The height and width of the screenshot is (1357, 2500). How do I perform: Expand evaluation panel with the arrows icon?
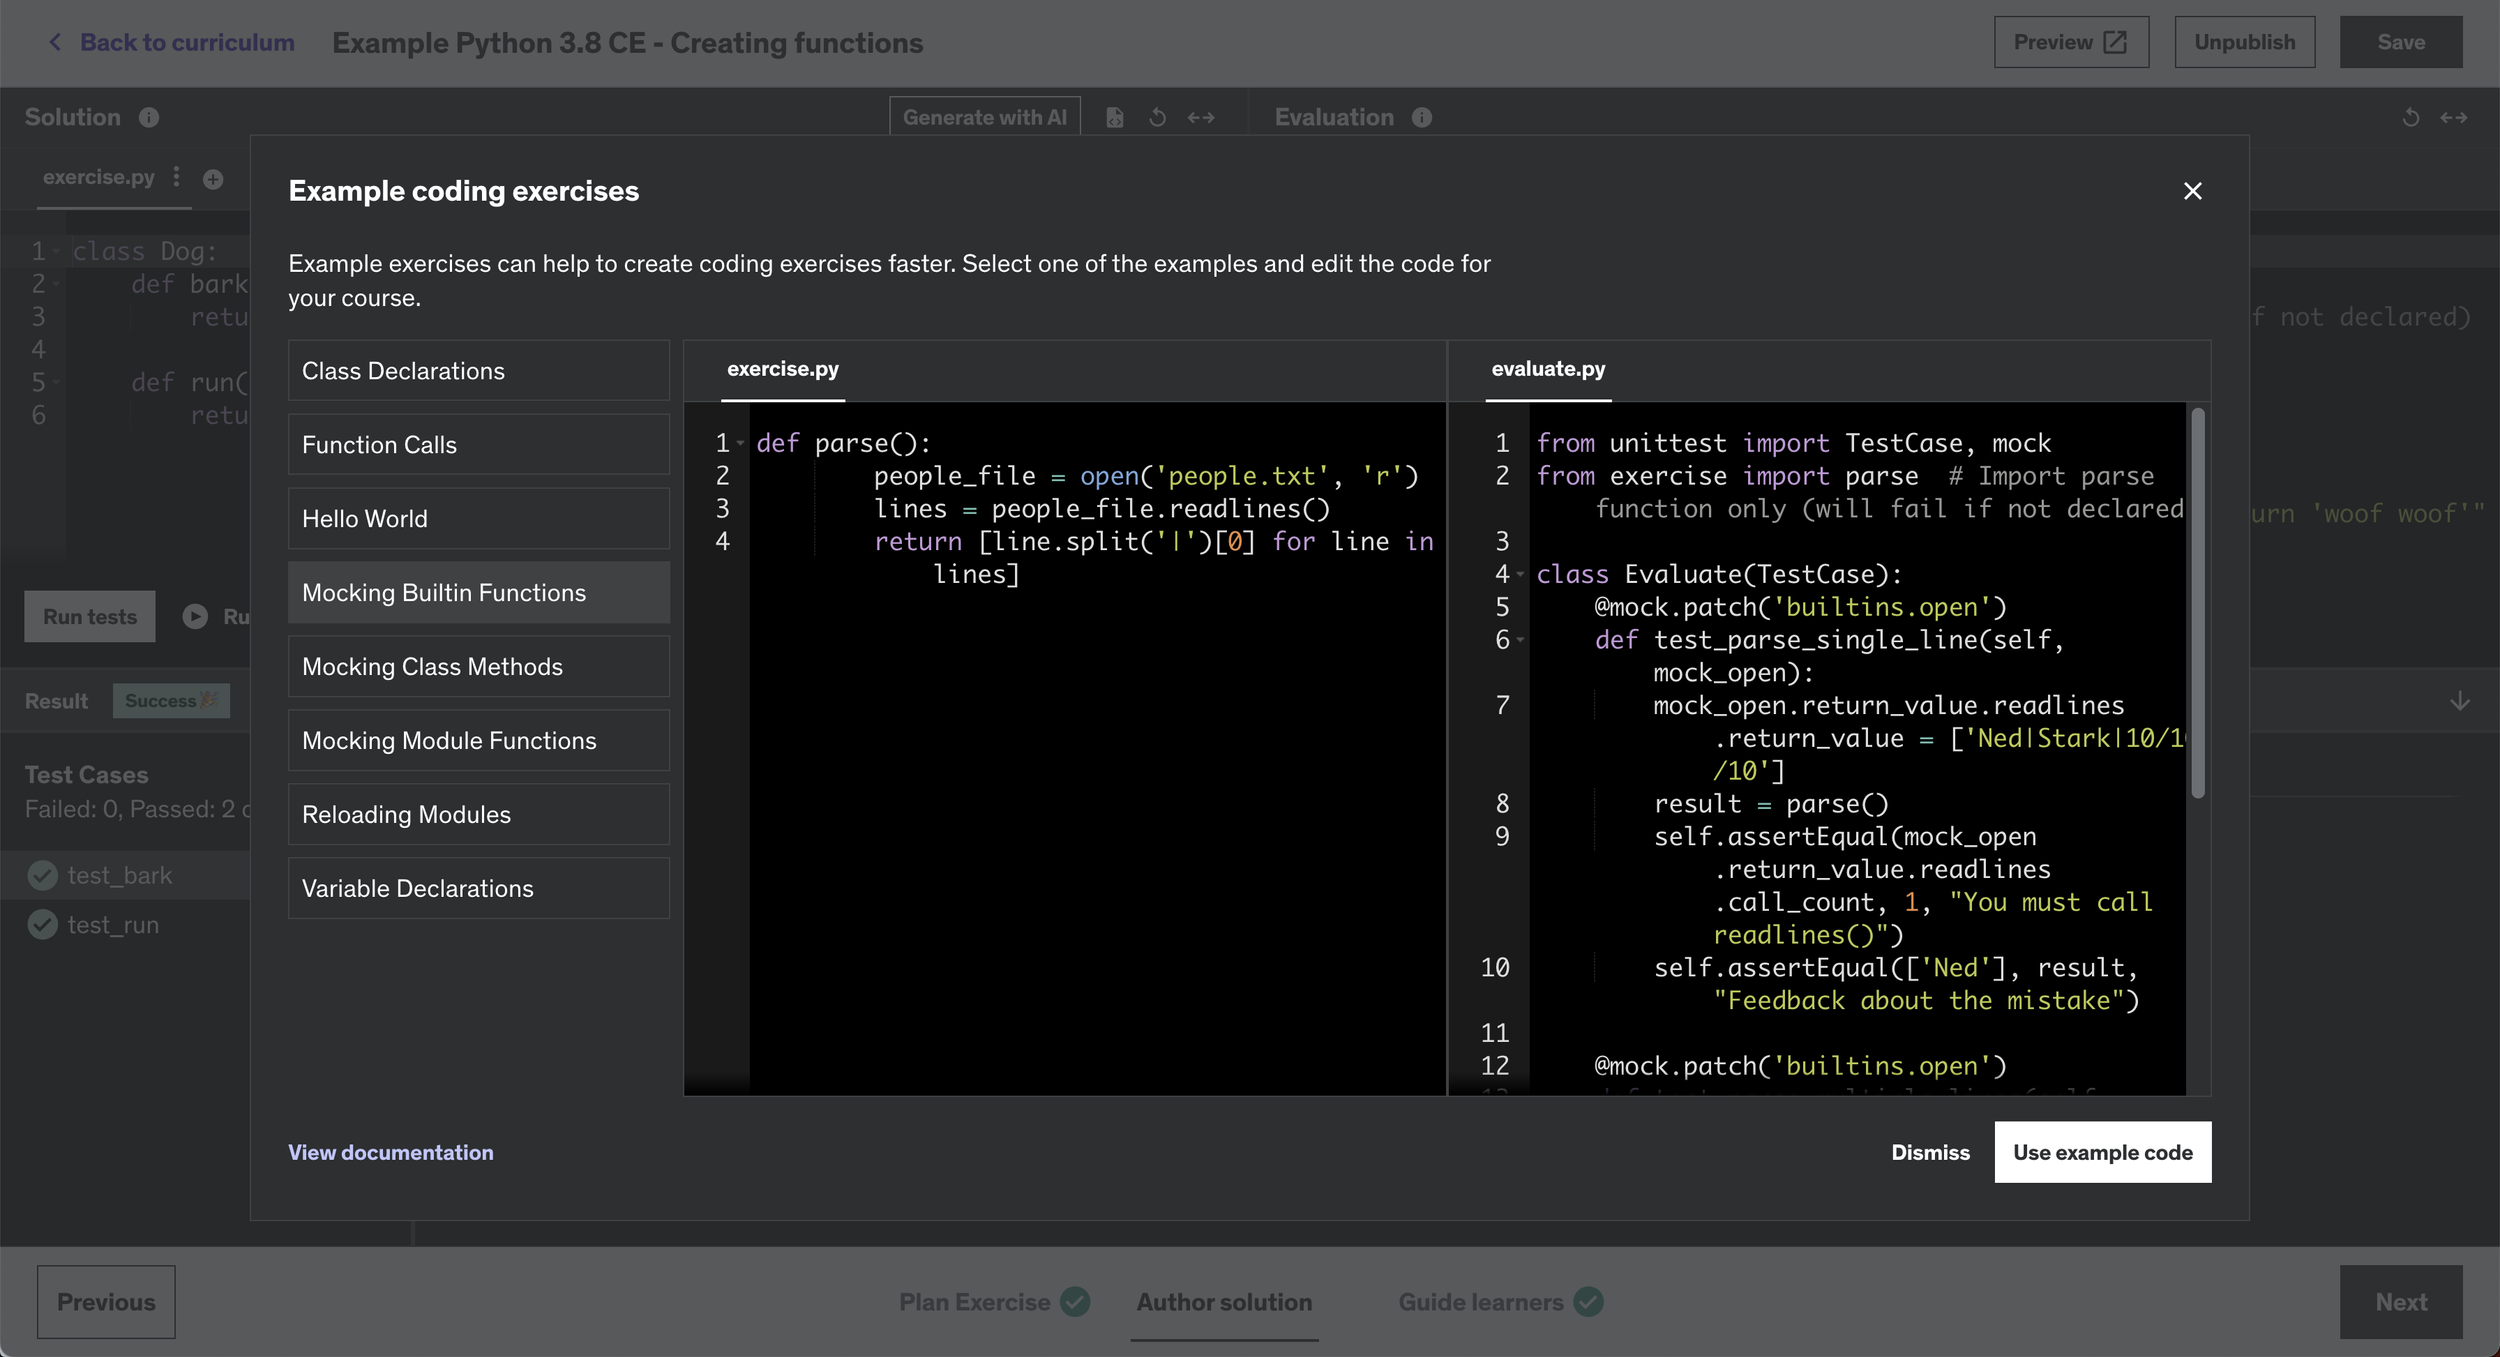pos(2454,118)
